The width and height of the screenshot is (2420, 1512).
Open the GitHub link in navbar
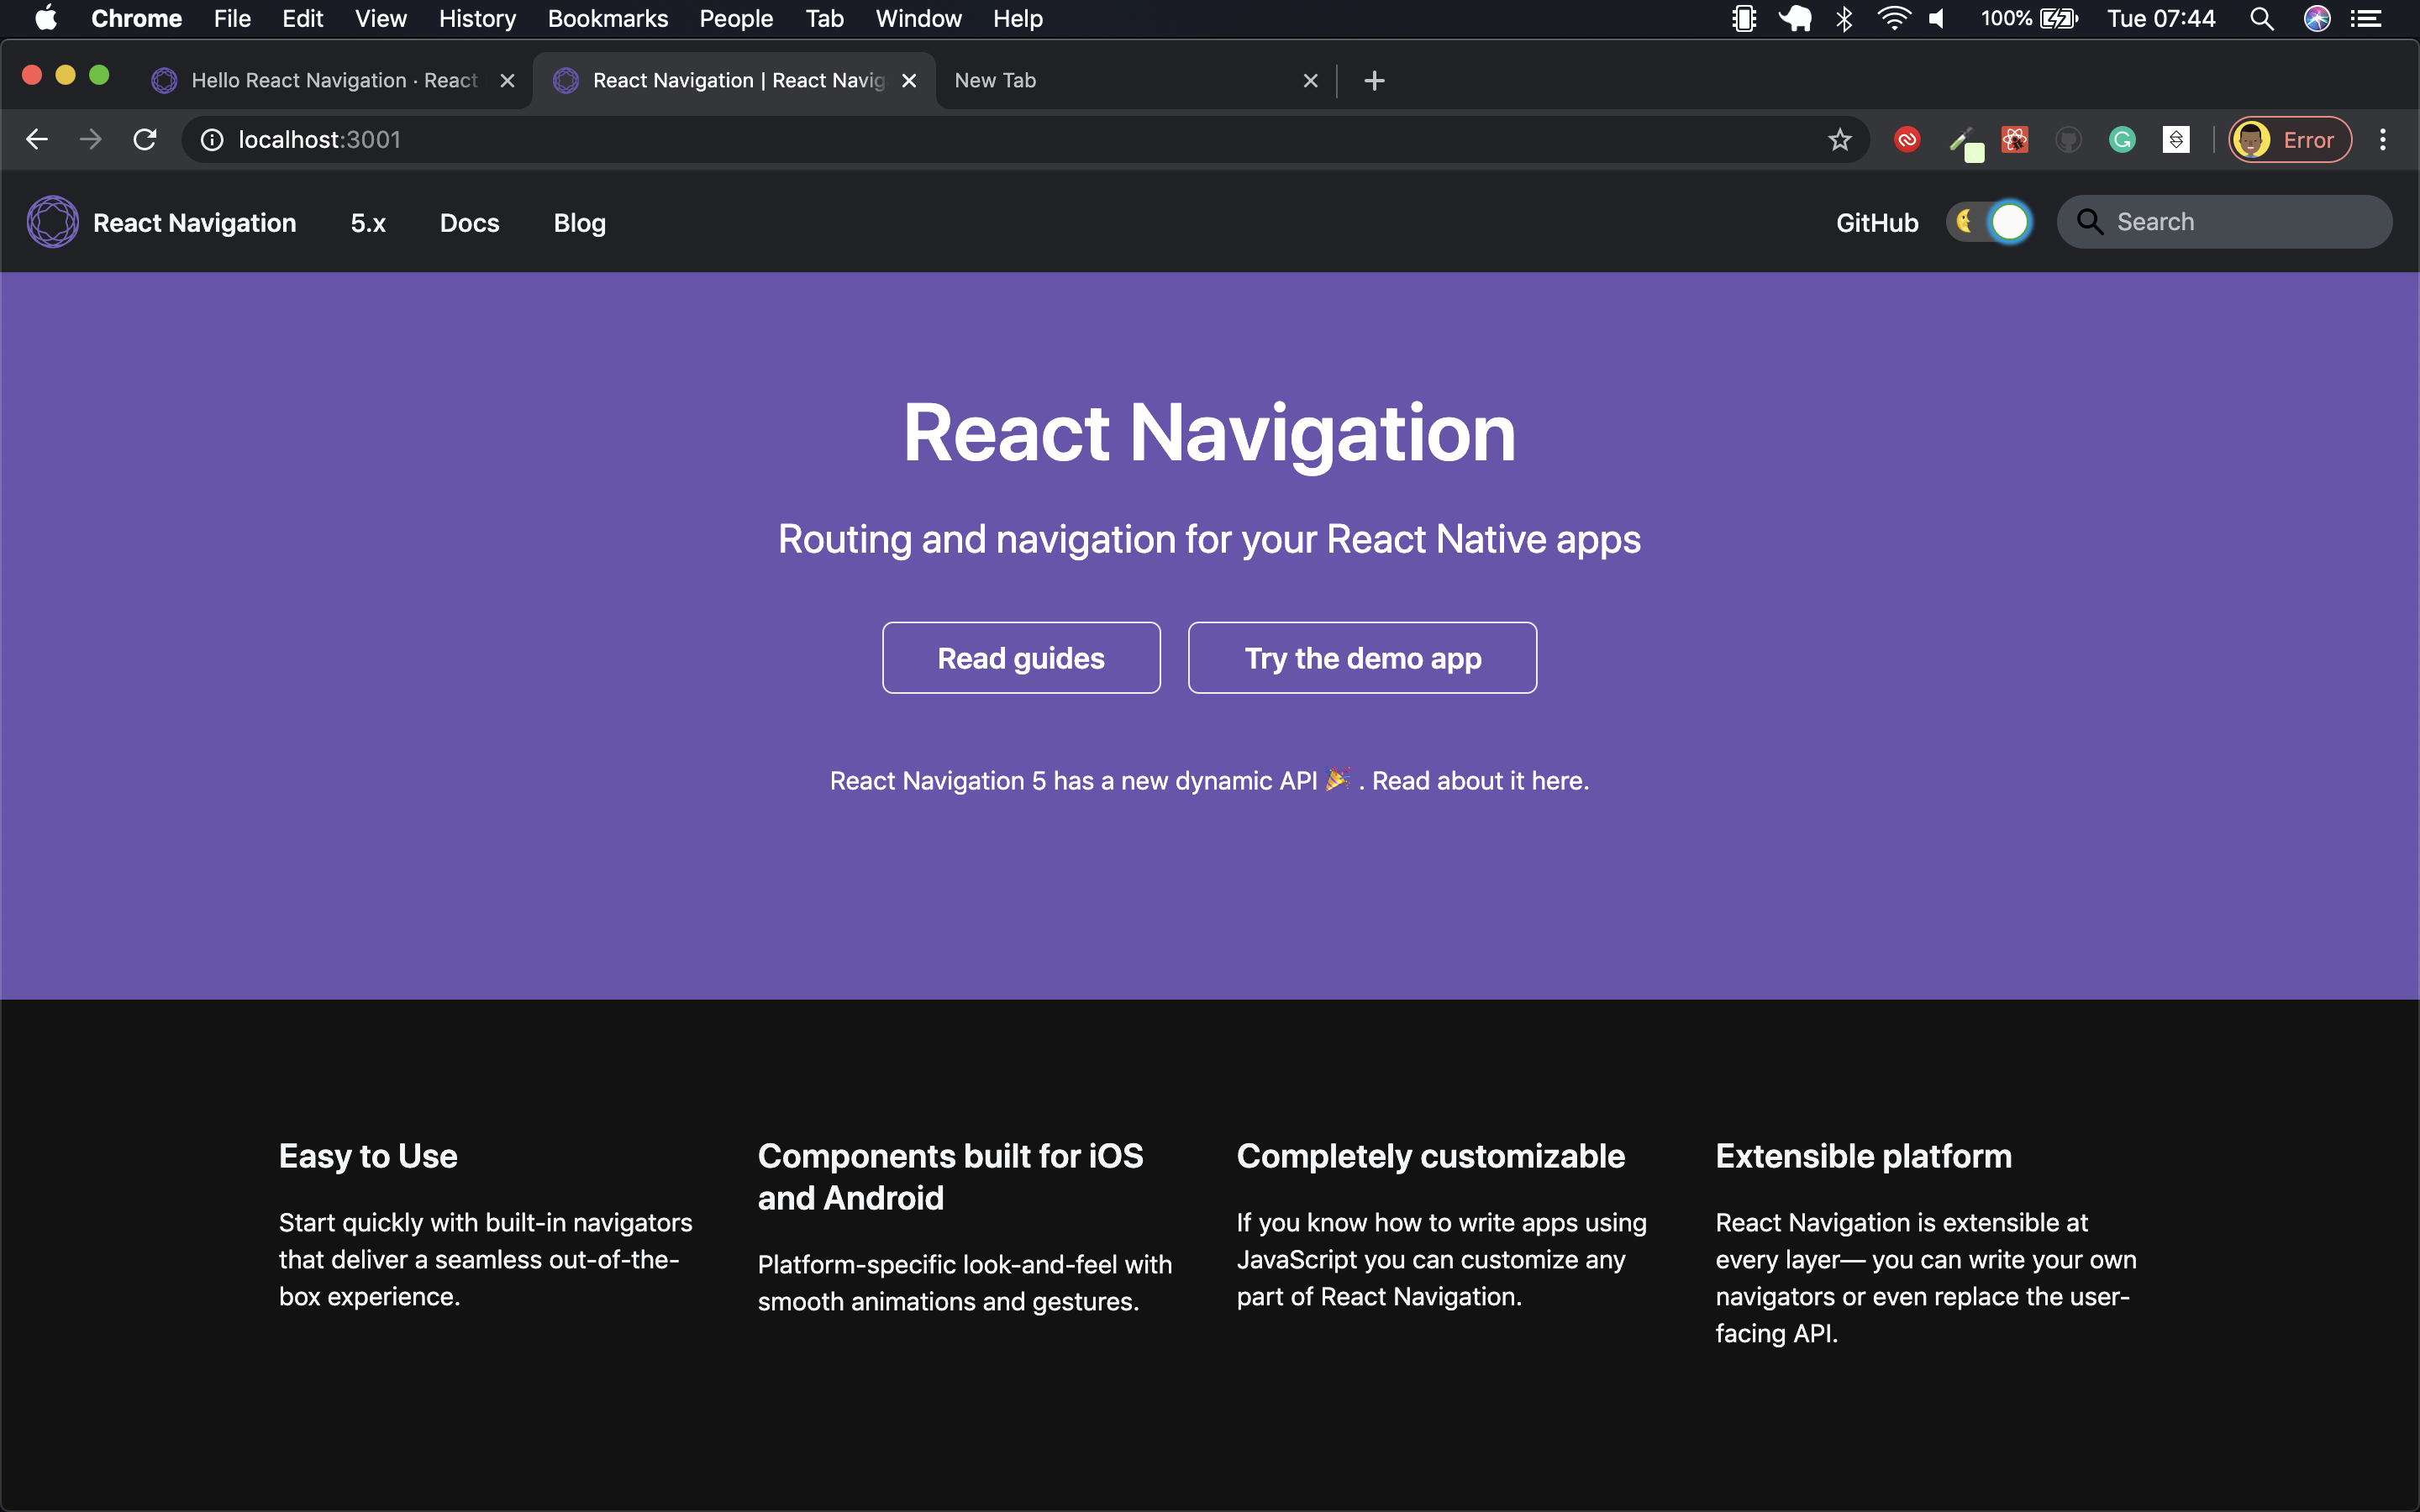tap(1877, 223)
